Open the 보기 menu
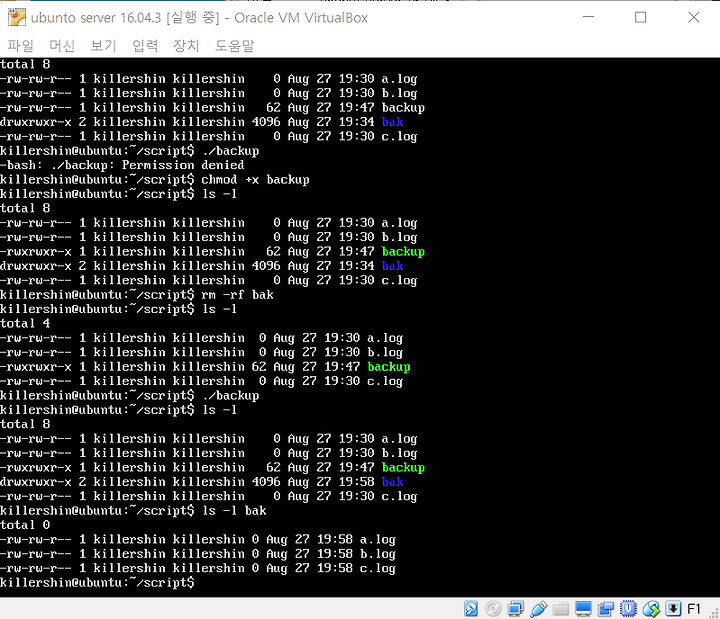 [103, 45]
